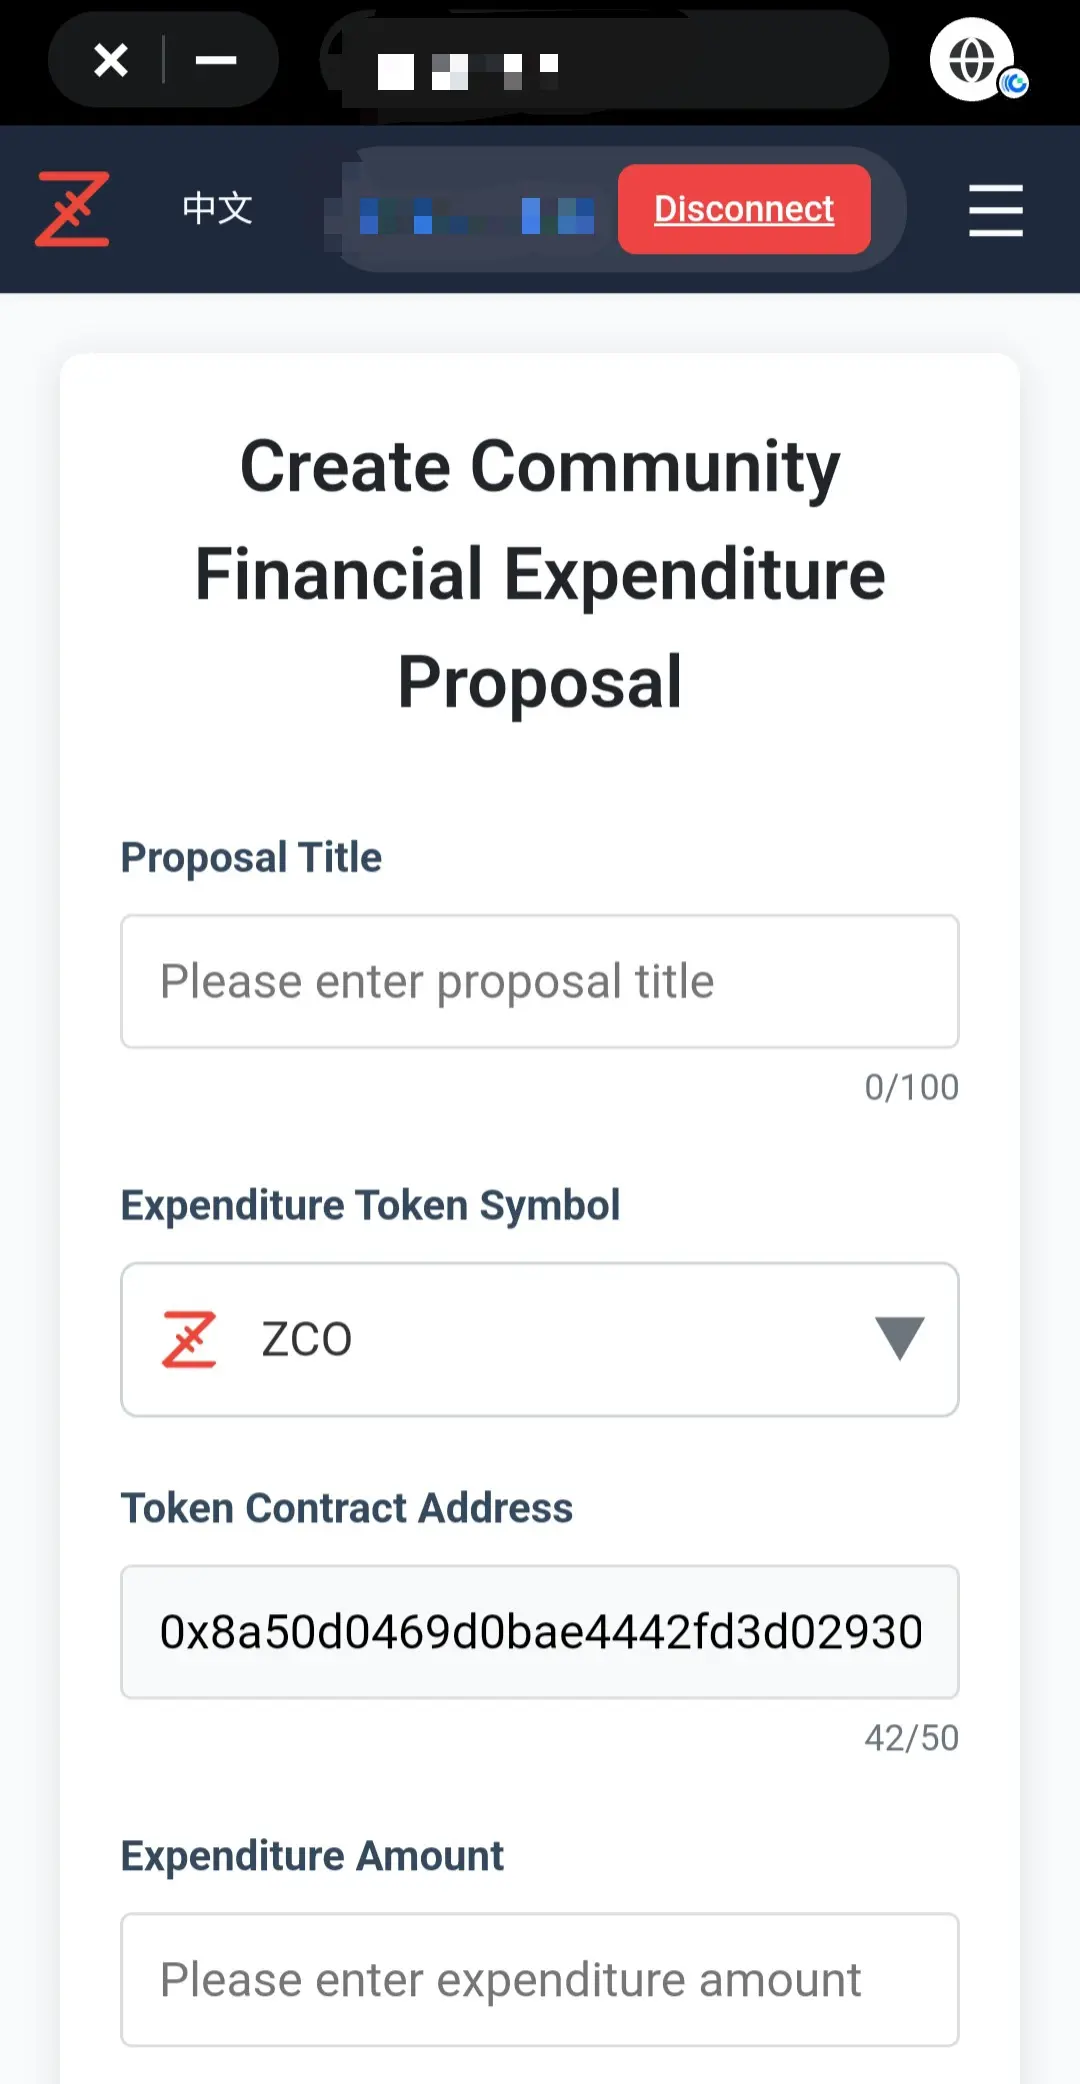The image size is (1080, 2084).
Task: Click the Expenditure Token Symbol label
Action: tap(370, 1205)
